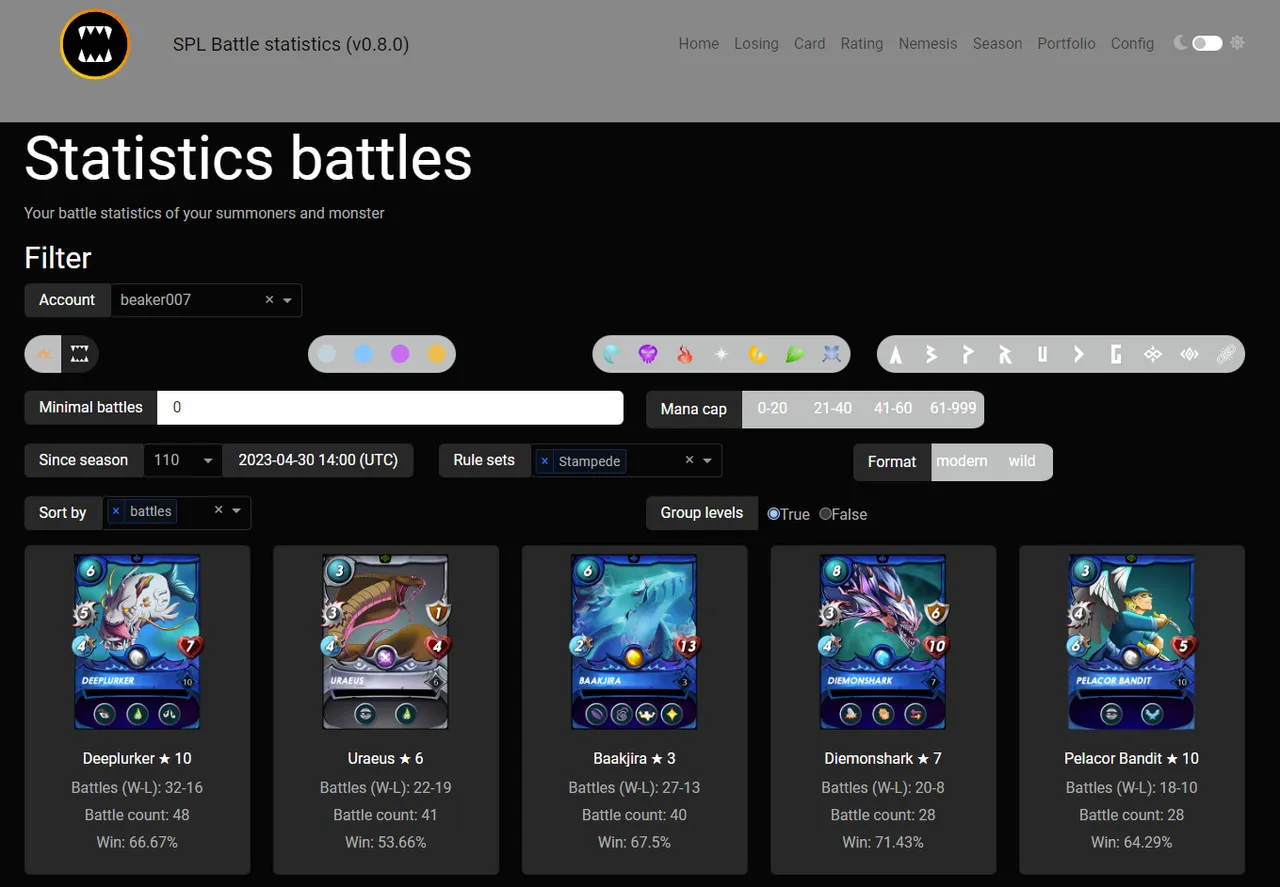Screen dimensions: 1280x887
Task: Toggle mana cap 41-60 filter
Action: [x=892, y=408]
